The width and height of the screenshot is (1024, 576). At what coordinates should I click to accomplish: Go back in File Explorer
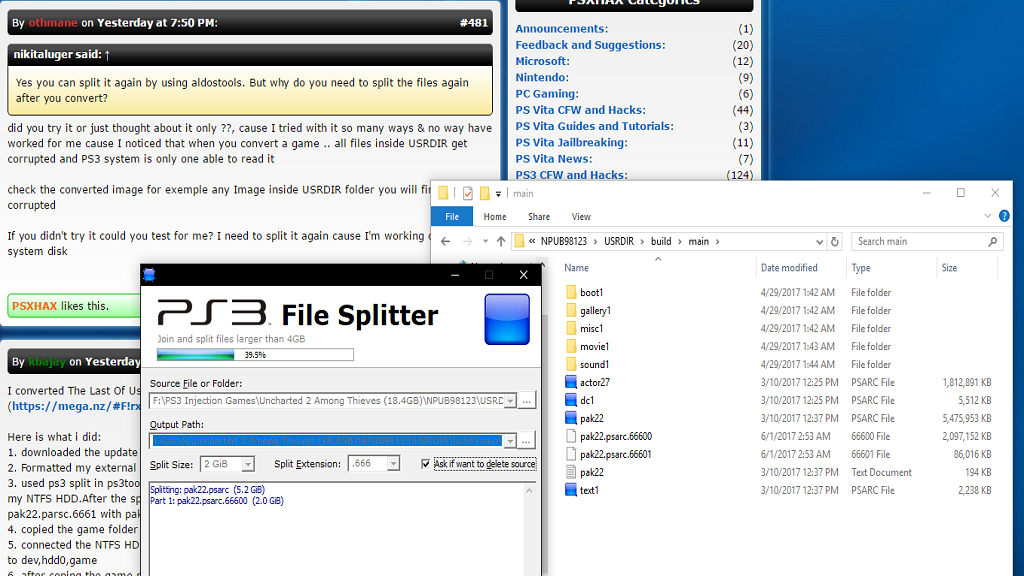(x=445, y=242)
